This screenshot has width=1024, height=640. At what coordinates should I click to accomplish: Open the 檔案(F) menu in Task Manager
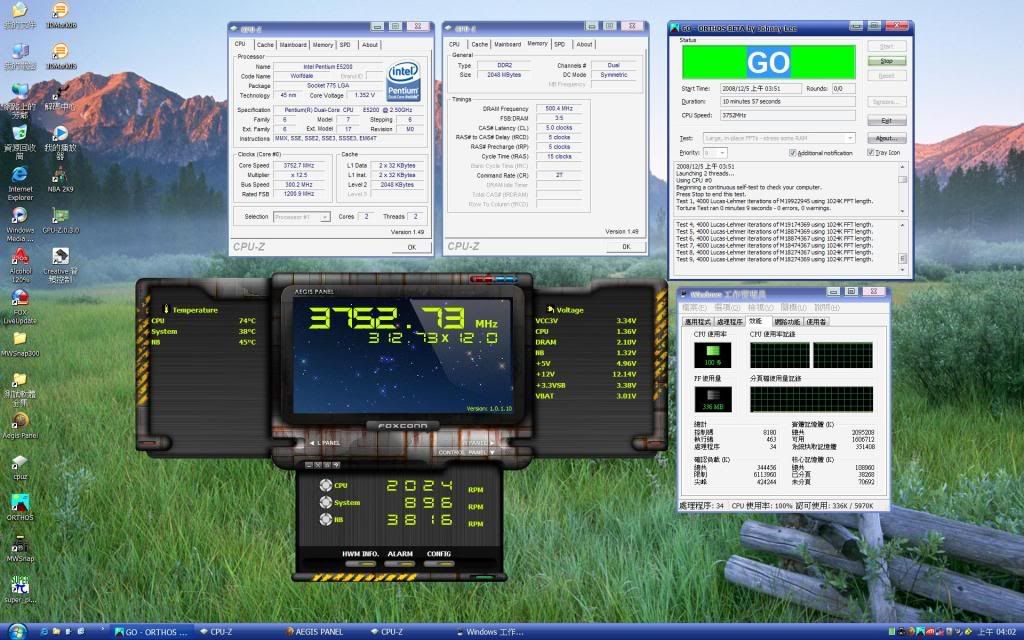click(696, 307)
